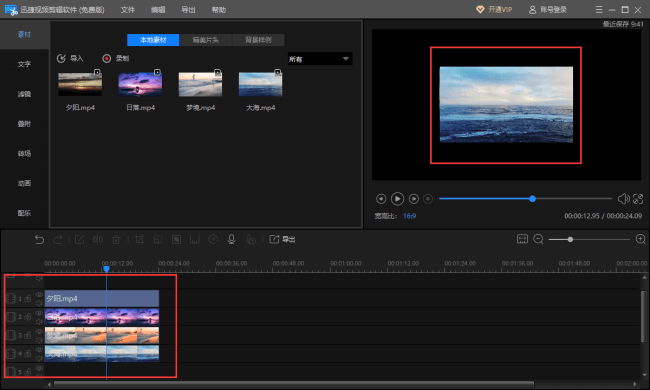Mute track 3 speaker icon
Image resolution: width=650 pixels, height=390 pixels.
pos(39,339)
